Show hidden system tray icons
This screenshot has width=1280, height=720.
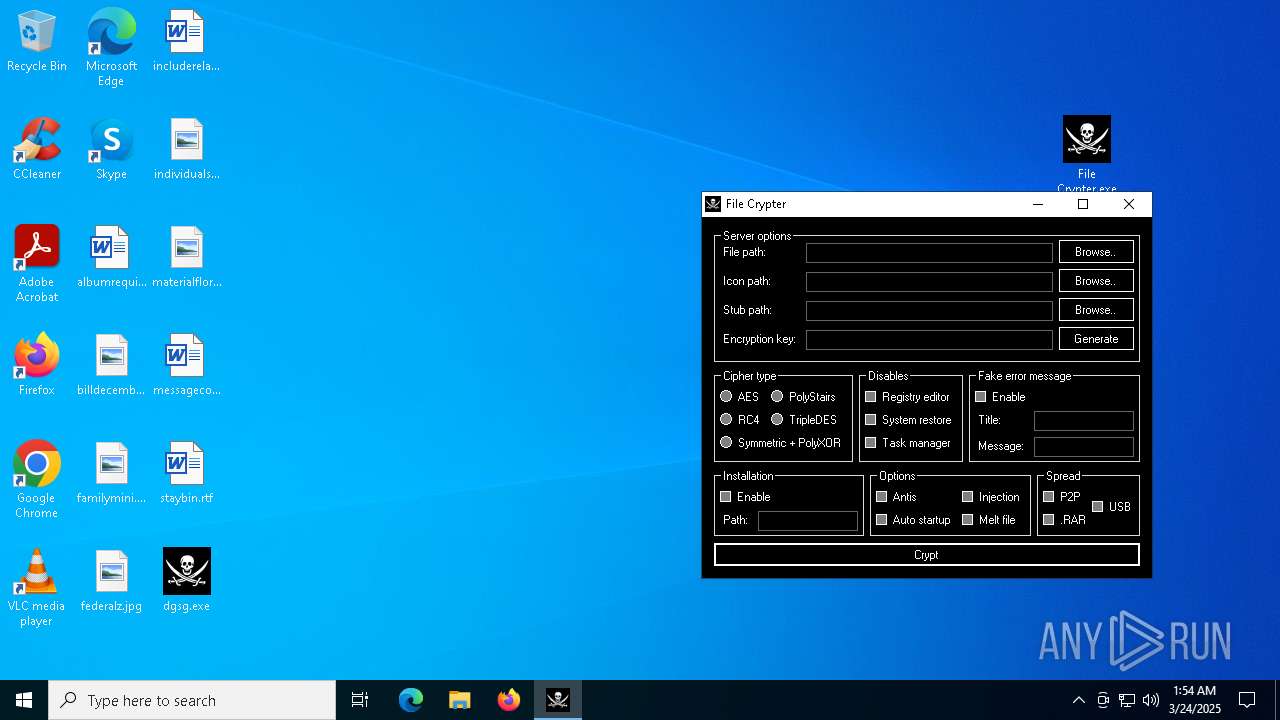[x=1078, y=700]
